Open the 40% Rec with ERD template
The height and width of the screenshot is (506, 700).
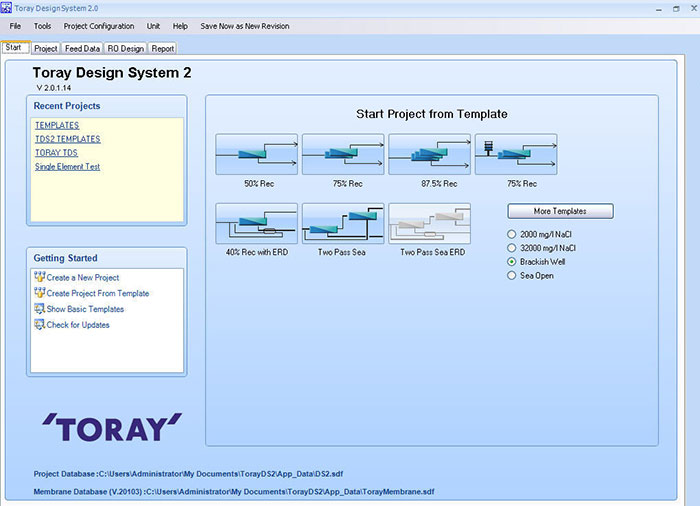(256, 223)
